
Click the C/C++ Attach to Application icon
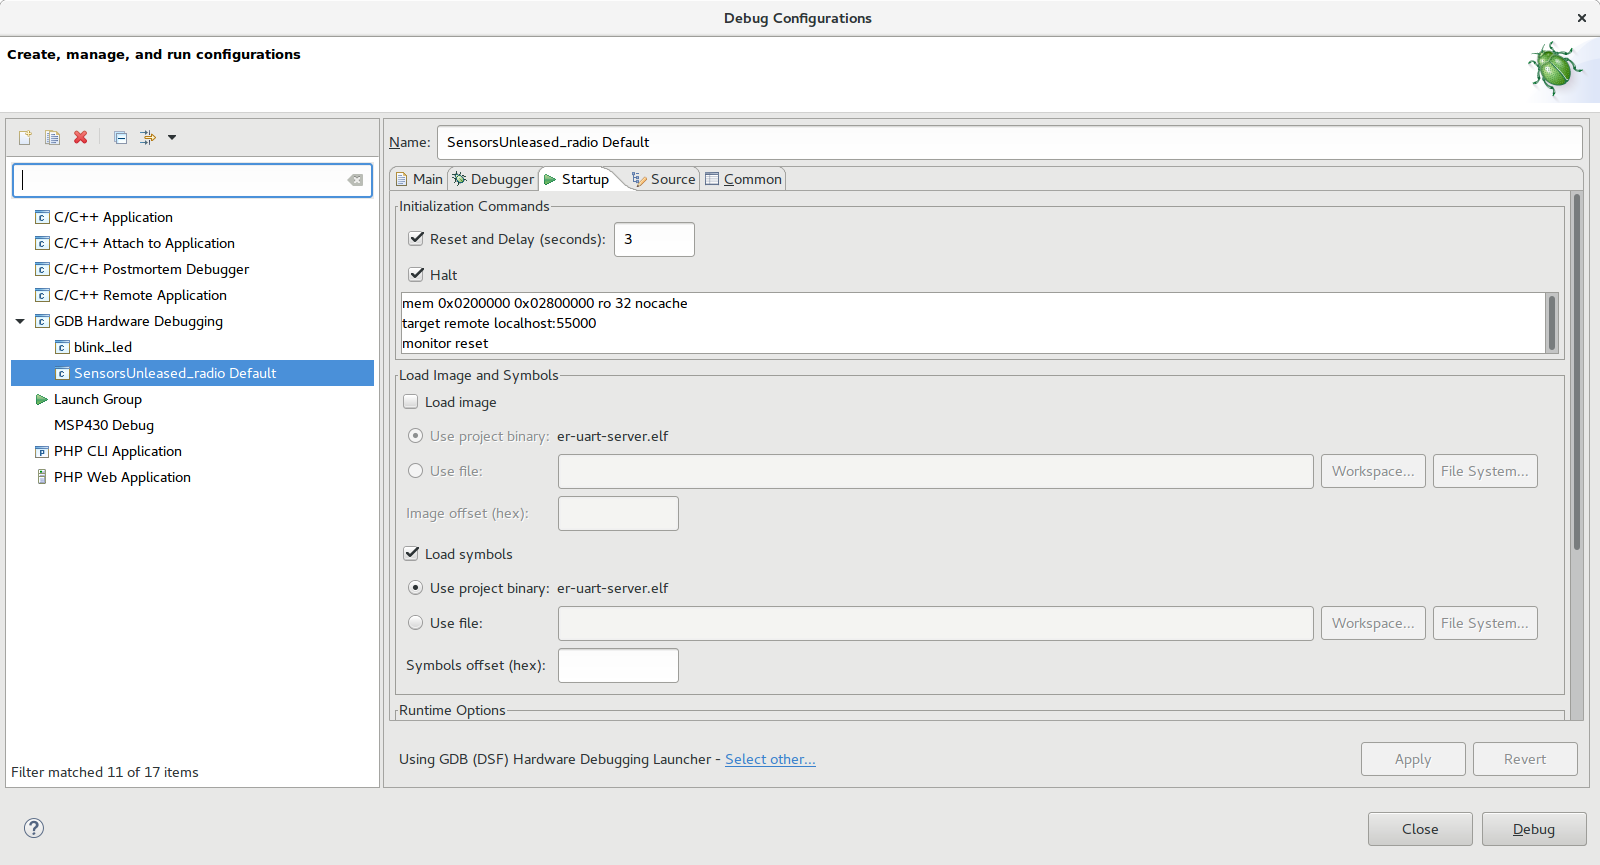pyautogui.click(x=42, y=243)
